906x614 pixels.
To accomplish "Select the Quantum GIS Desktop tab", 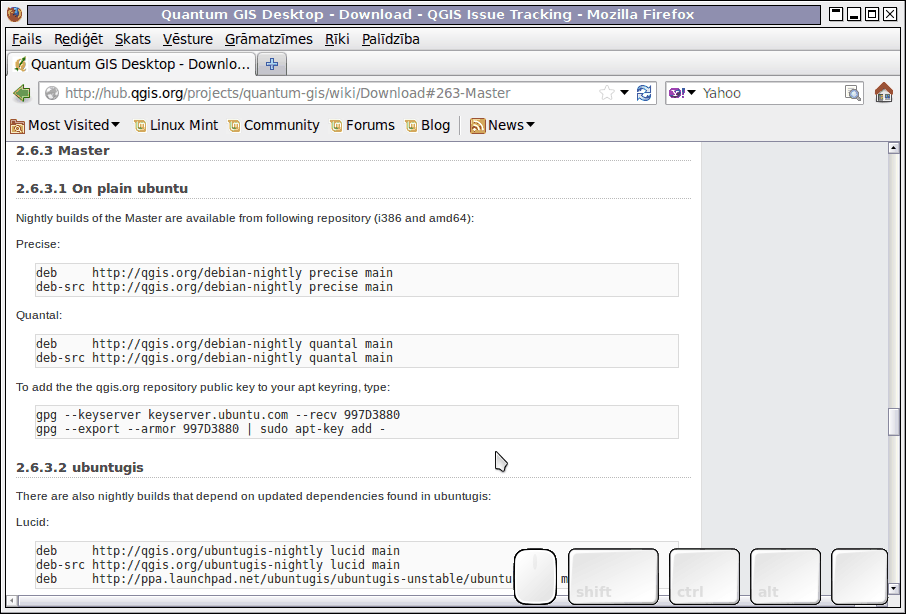I will tap(132, 64).
